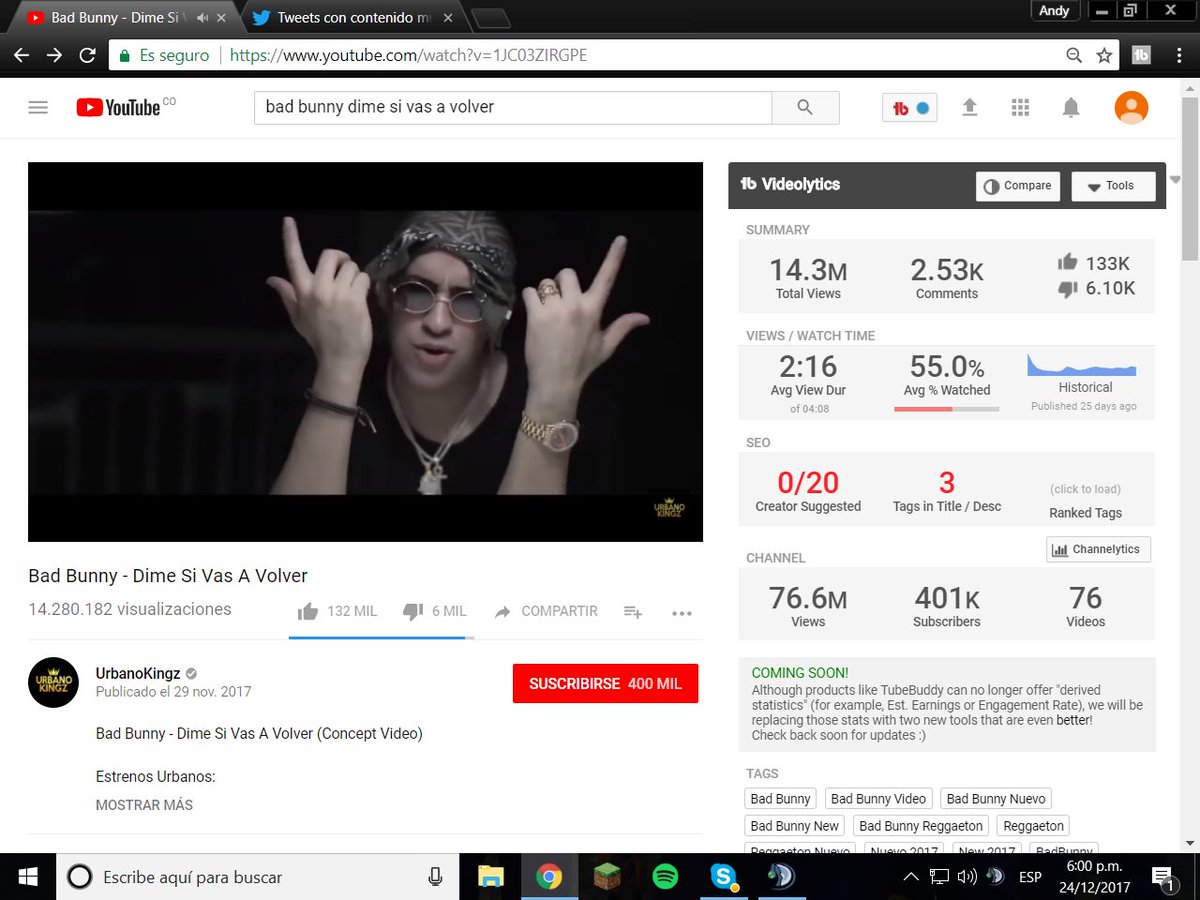Click the Andy Chrome profile button
1200x900 pixels.
tap(1054, 11)
